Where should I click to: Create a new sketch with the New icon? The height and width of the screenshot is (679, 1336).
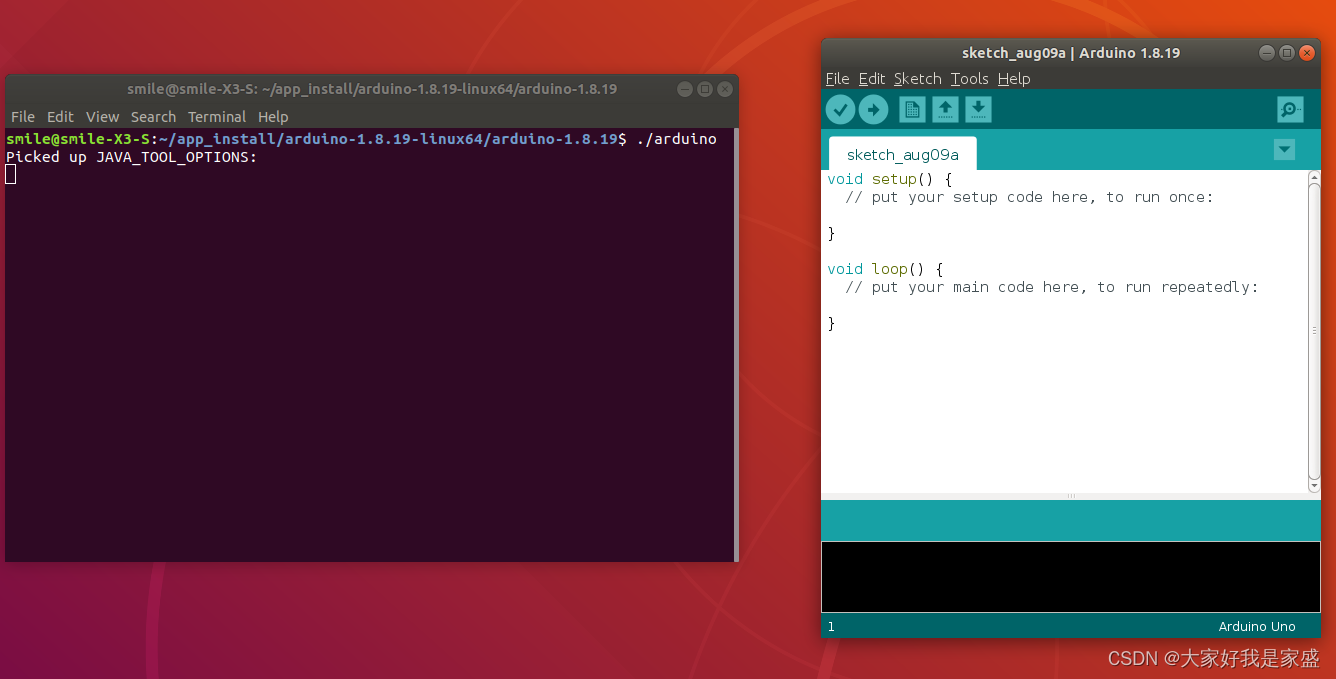[x=912, y=109]
